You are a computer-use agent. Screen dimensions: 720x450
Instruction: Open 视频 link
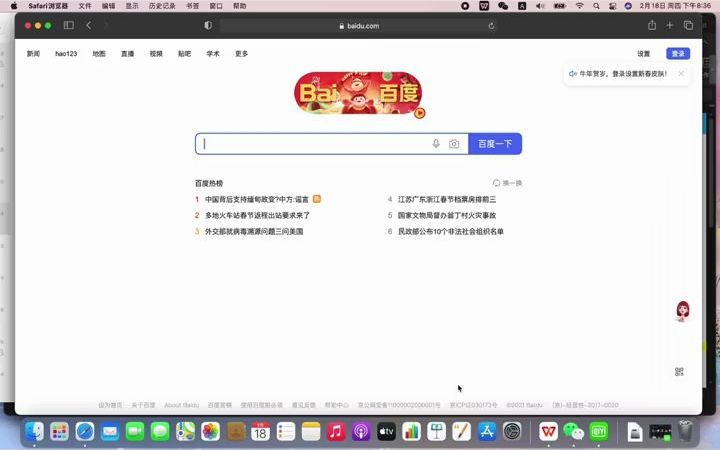click(156, 53)
